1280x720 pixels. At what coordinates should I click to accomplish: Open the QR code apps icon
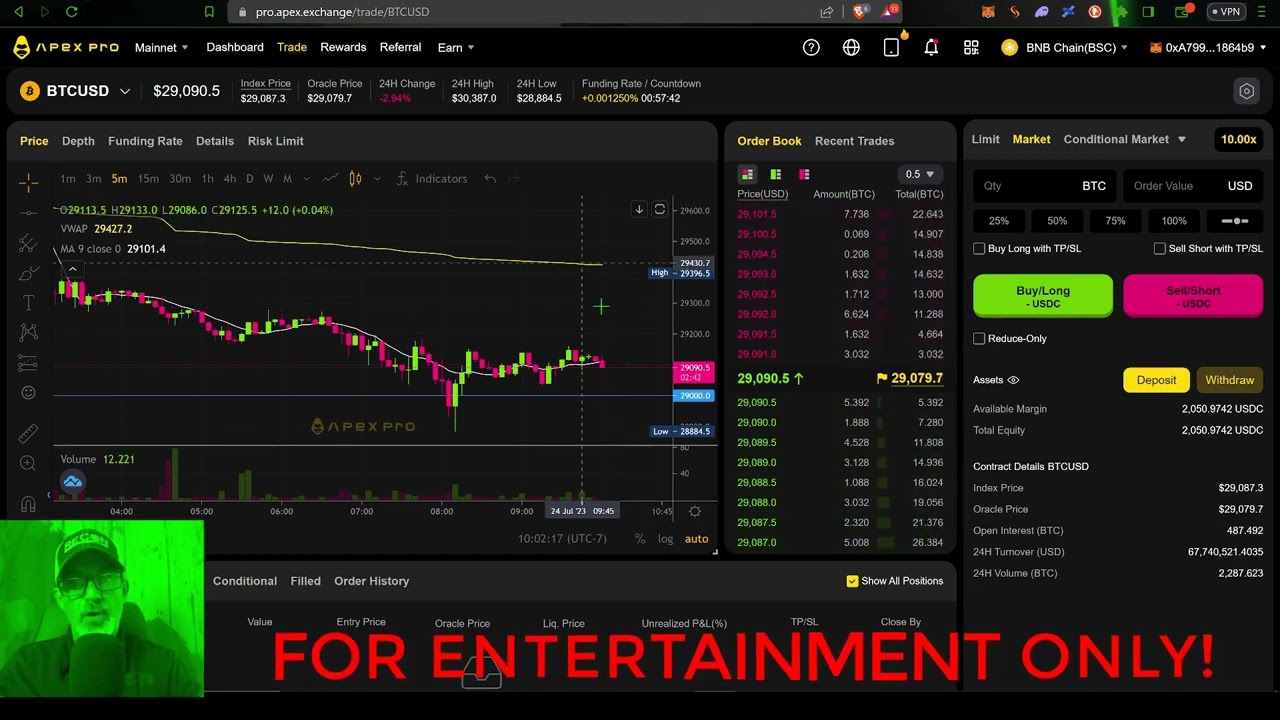tap(971, 47)
